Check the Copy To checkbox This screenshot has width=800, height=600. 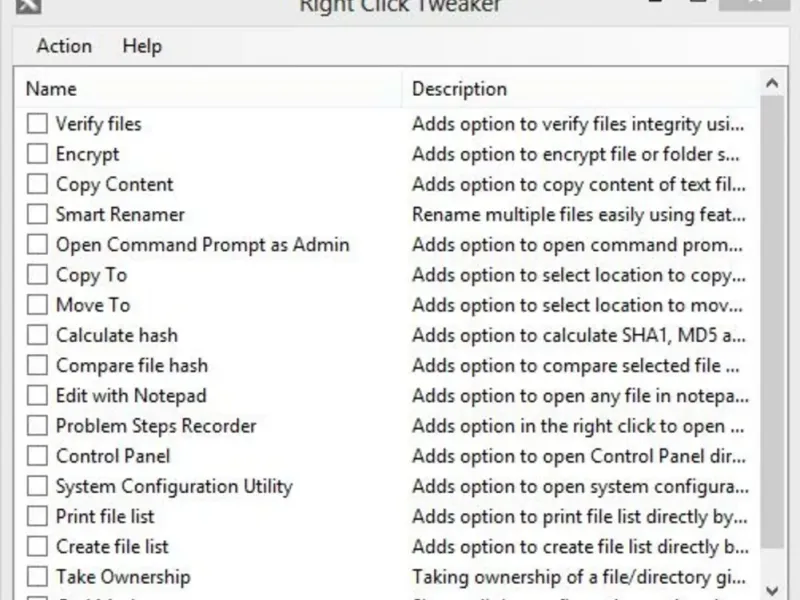click(x=38, y=275)
